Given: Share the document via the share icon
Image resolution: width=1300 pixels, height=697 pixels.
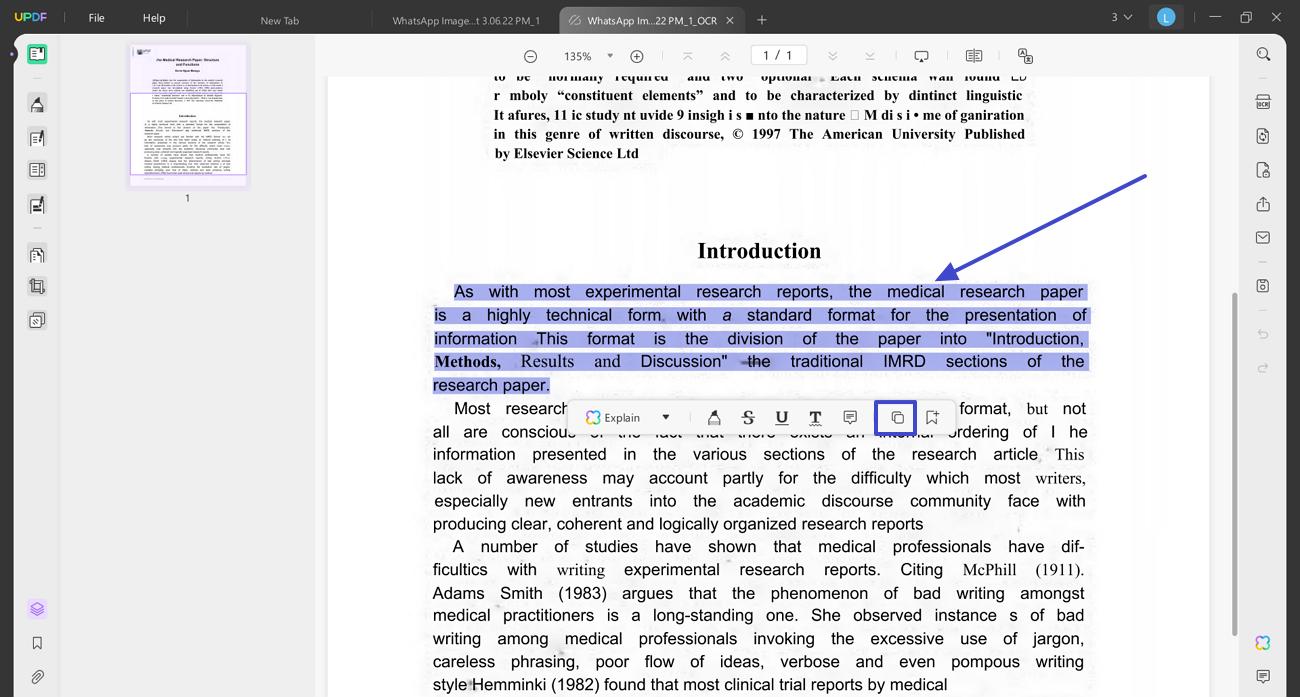Looking at the screenshot, I should click(x=1262, y=203).
